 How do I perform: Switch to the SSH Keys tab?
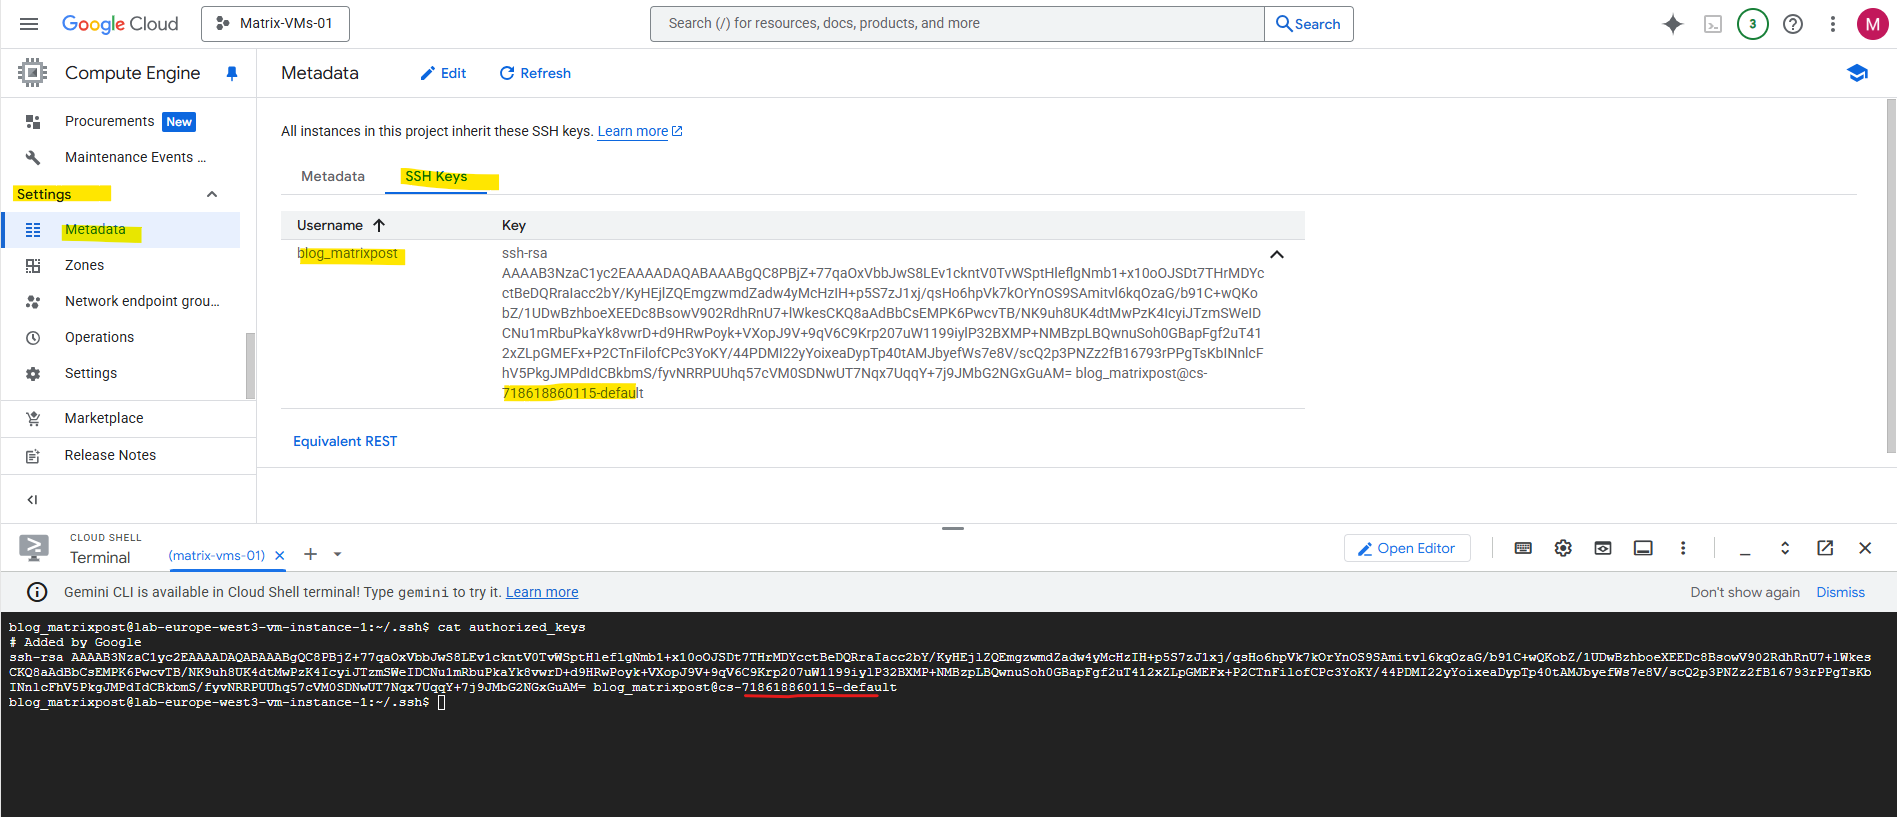[x=436, y=176]
